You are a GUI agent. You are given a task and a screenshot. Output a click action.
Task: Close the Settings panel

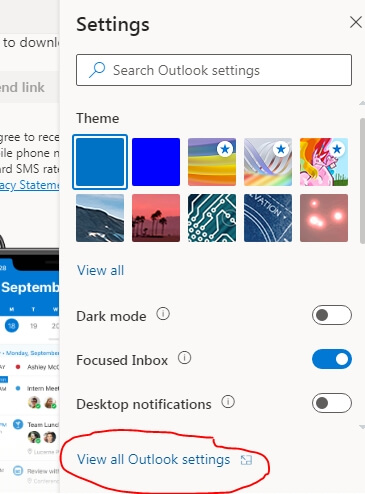point(356,22)
